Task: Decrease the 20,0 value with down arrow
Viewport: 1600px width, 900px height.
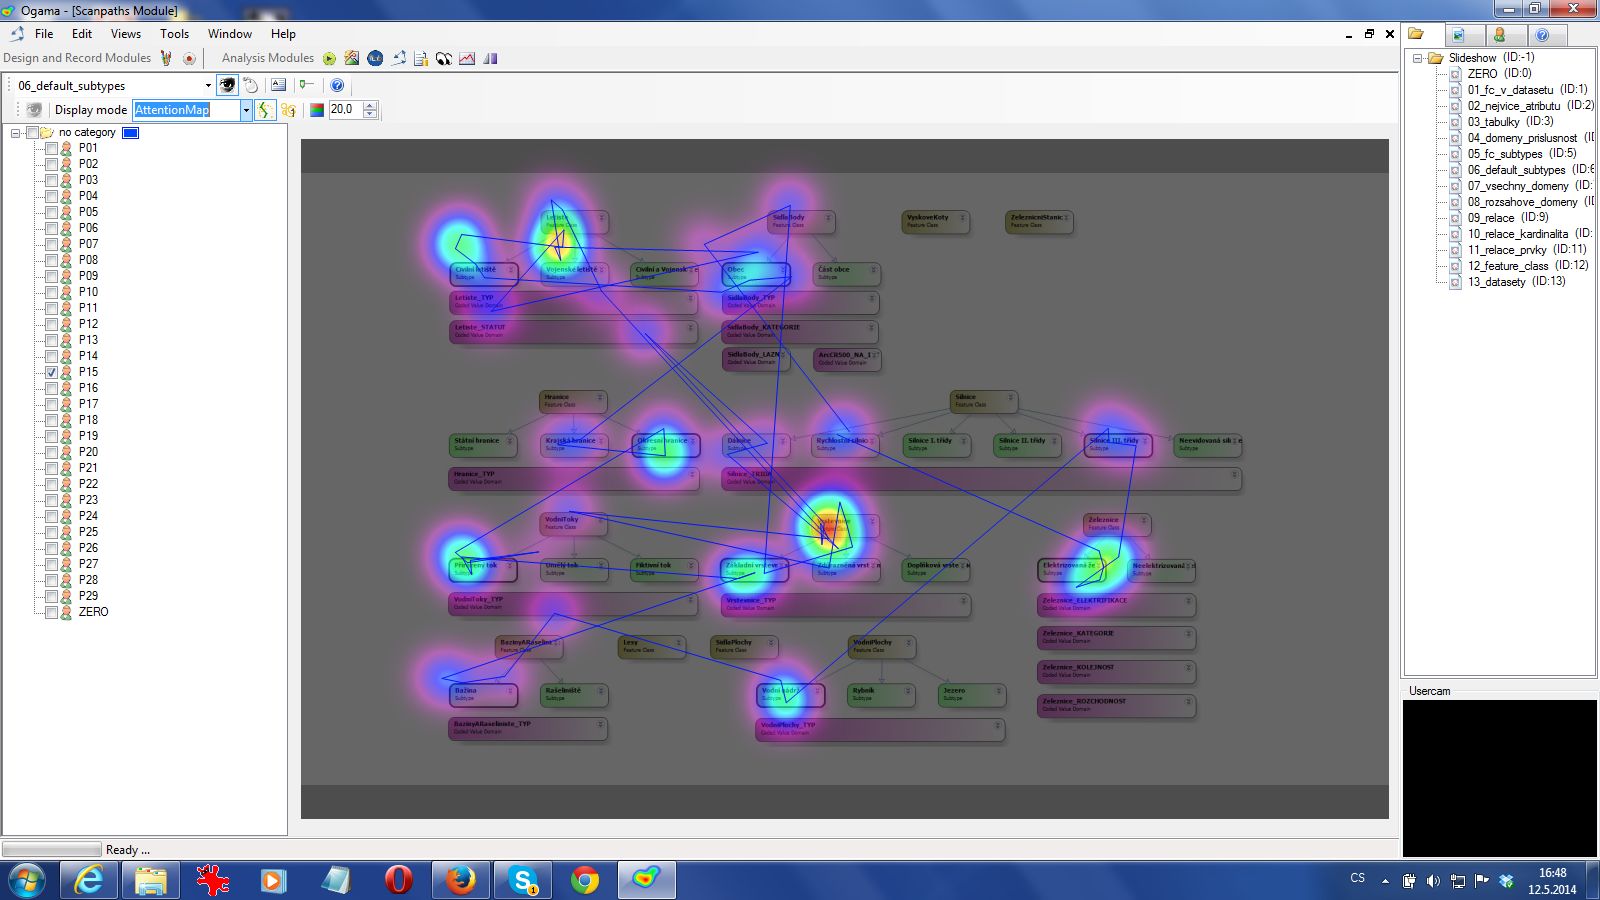Action: [370, 114]
